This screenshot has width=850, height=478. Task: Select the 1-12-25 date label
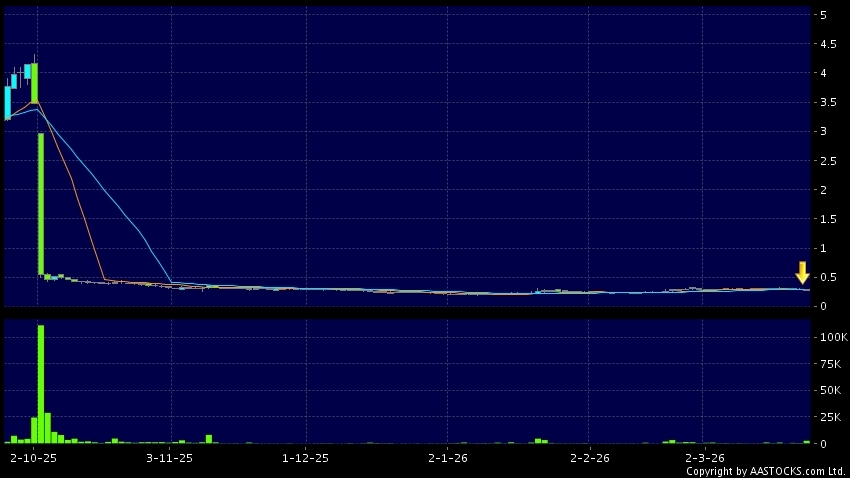coord(306,457)
